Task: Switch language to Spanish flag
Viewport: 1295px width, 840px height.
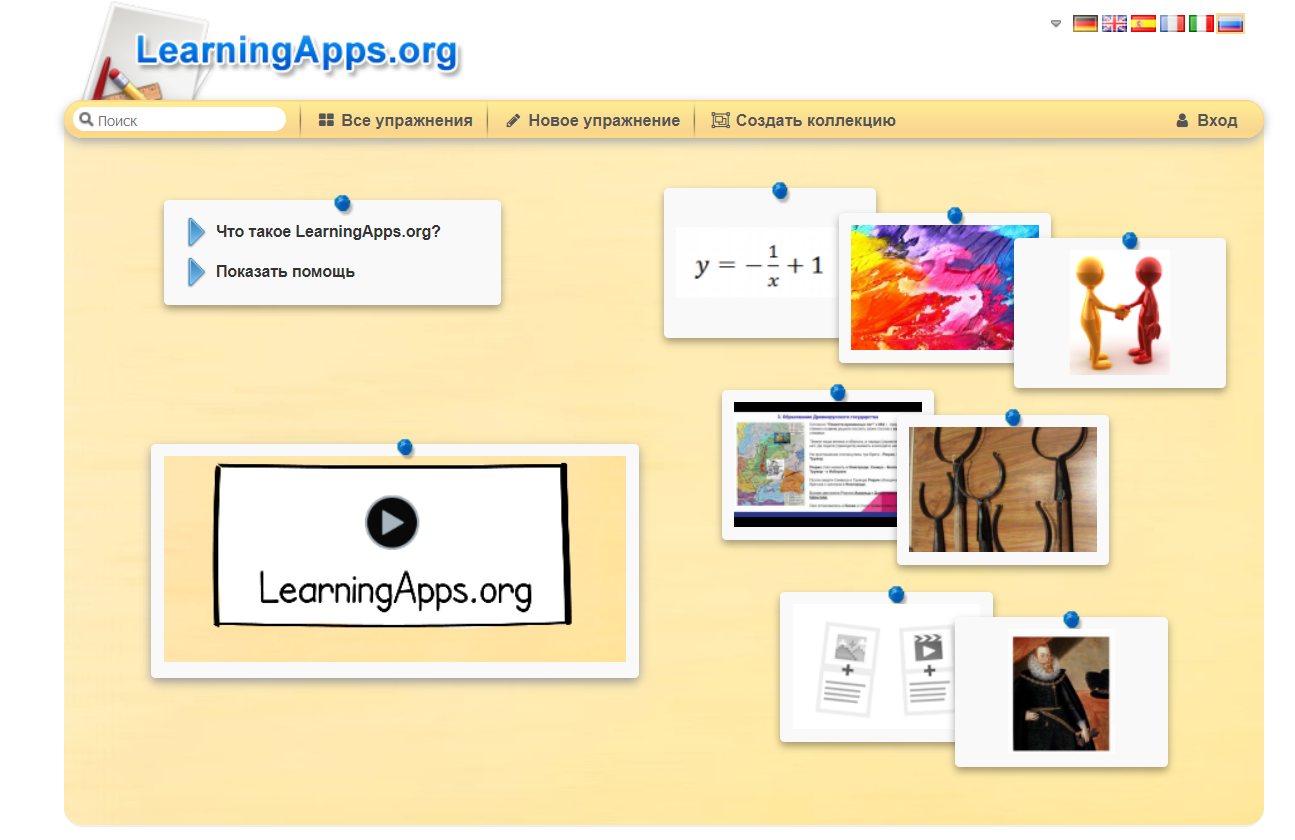Action: click(1143, 23)
